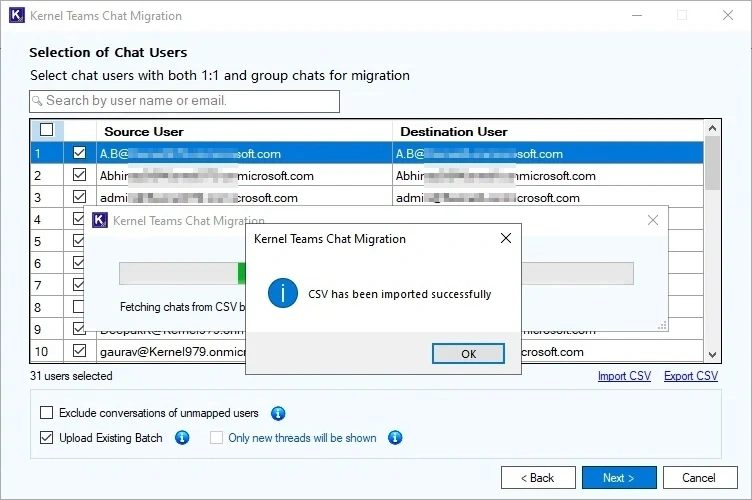Viewport: 752px width, 500px height.
Task: Click the 'CSV has been imported successfully' message
Action: (x=400, y=294)
